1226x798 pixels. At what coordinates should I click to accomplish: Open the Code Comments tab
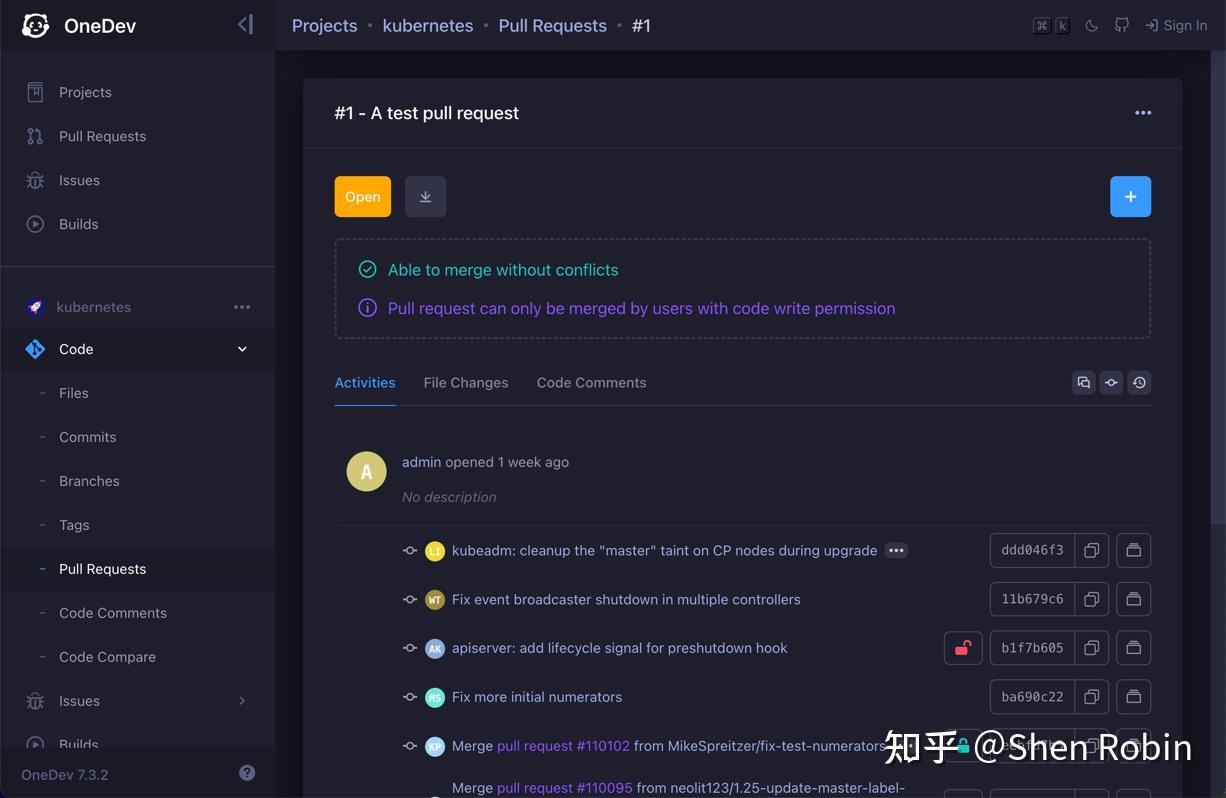coord(591,382)
